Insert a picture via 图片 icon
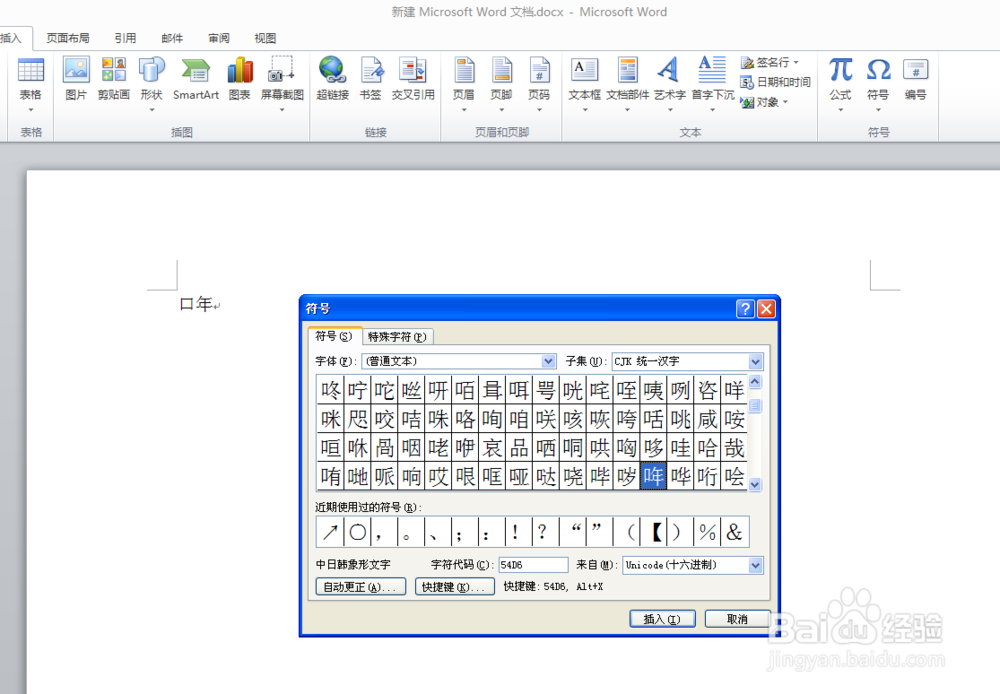Image resolution: width=1000 pixels, height=694 pixels. 76,79
